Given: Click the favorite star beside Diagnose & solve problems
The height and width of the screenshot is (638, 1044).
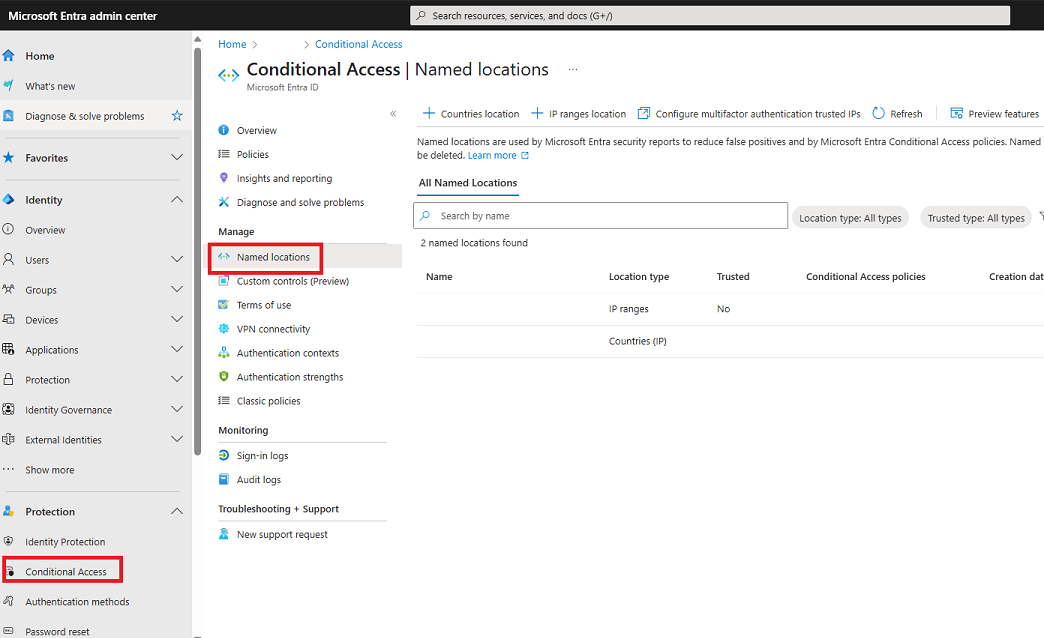Looking at the screenshot, I should click(177, 116).
